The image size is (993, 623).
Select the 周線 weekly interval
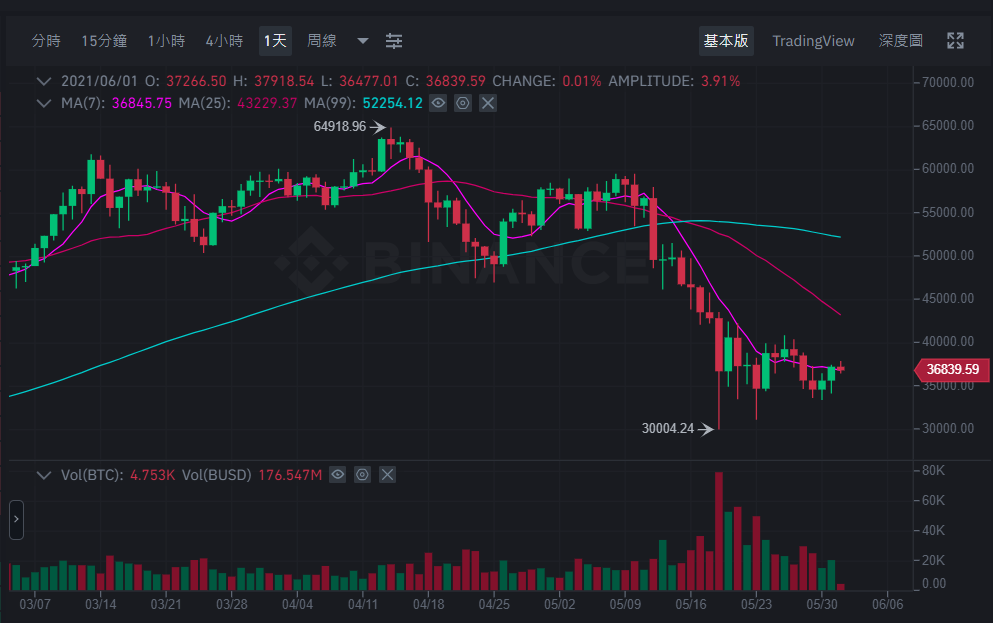tap(322, 41)
